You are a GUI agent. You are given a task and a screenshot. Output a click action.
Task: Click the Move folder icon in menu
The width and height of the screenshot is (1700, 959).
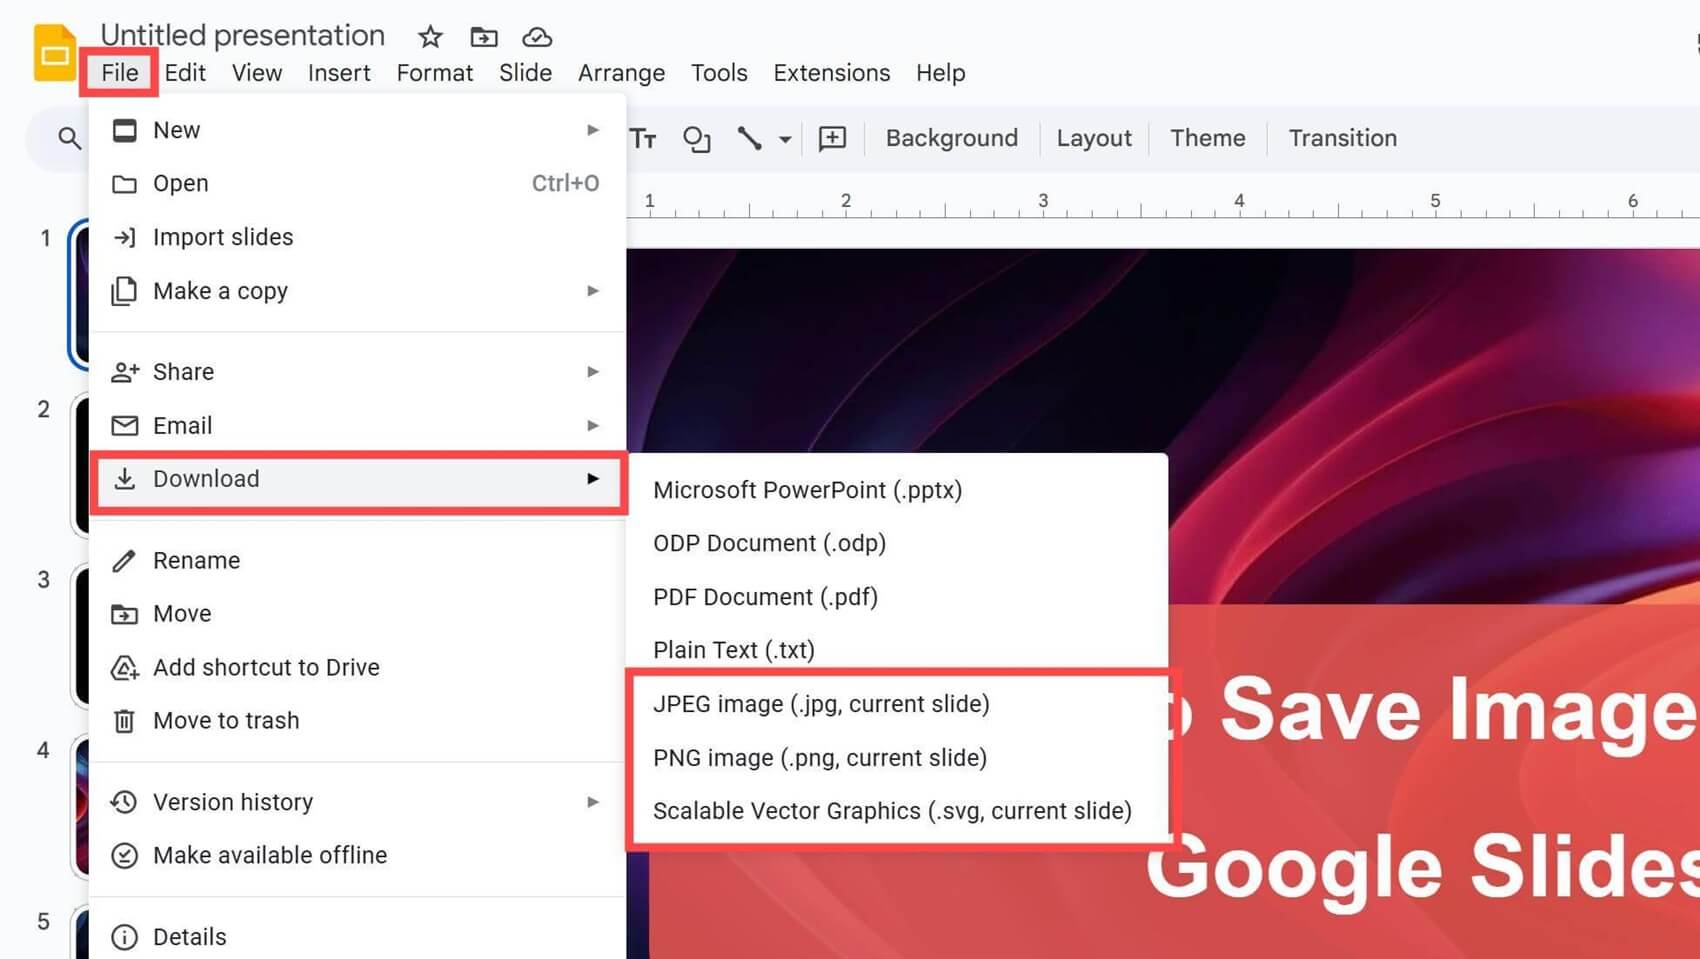pos(124,614)
